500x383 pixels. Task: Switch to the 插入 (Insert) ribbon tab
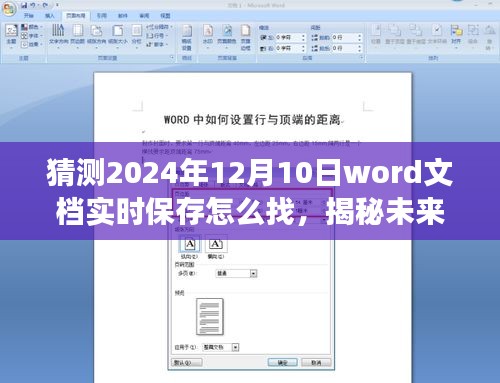[x=50, y=16]
